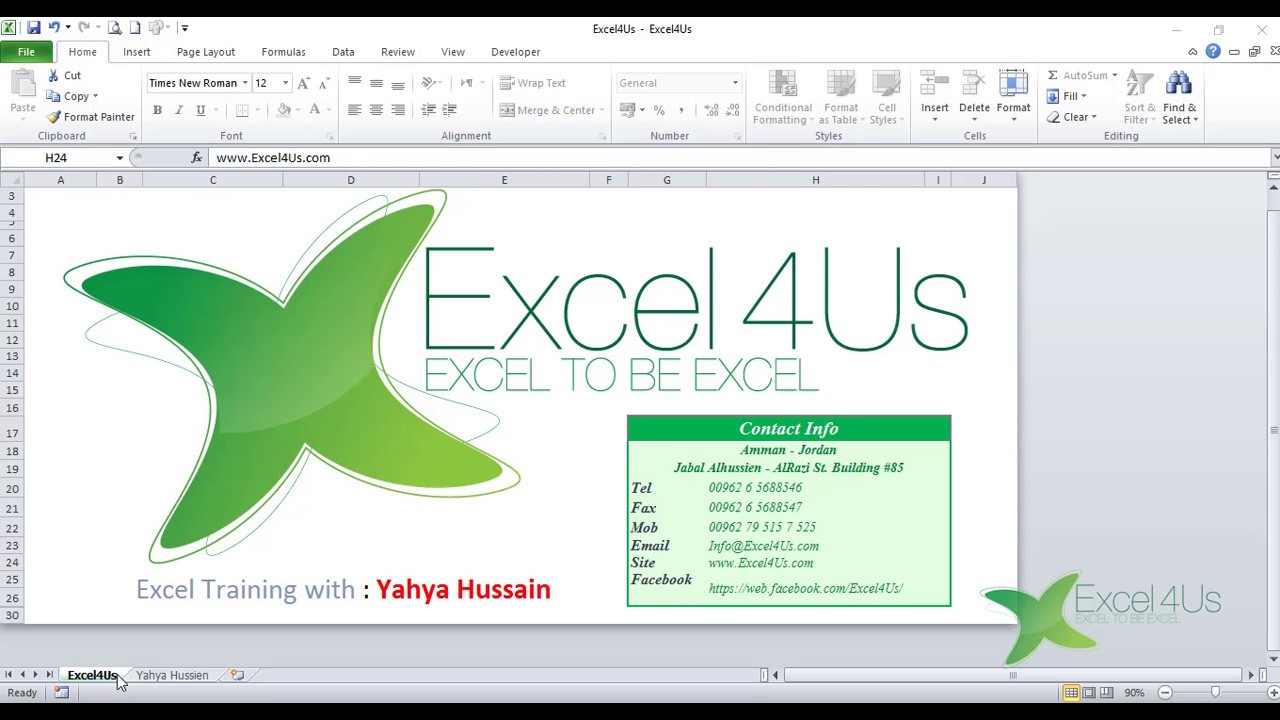
Task: Toggle Underline formatting
Action: tap(200, 110)
